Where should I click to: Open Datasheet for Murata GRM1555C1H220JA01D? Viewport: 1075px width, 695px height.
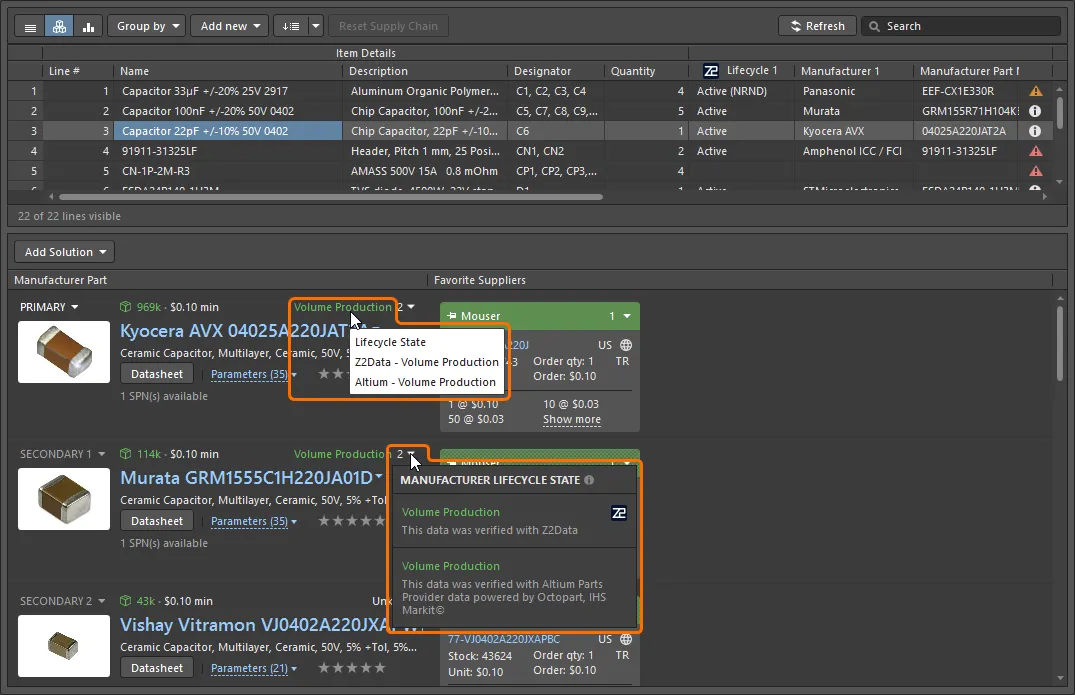(x=157, y=521)
